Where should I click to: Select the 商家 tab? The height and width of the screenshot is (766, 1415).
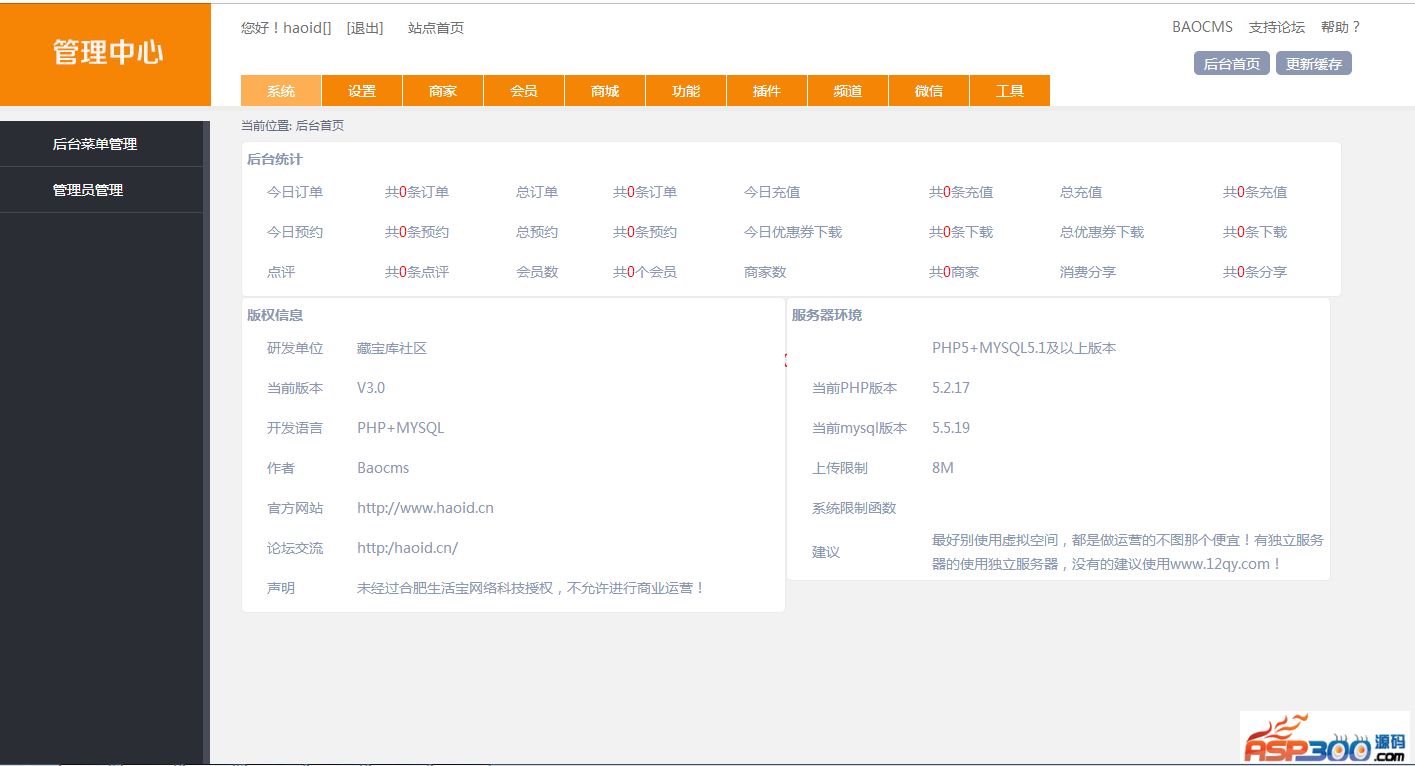[443, 91]
